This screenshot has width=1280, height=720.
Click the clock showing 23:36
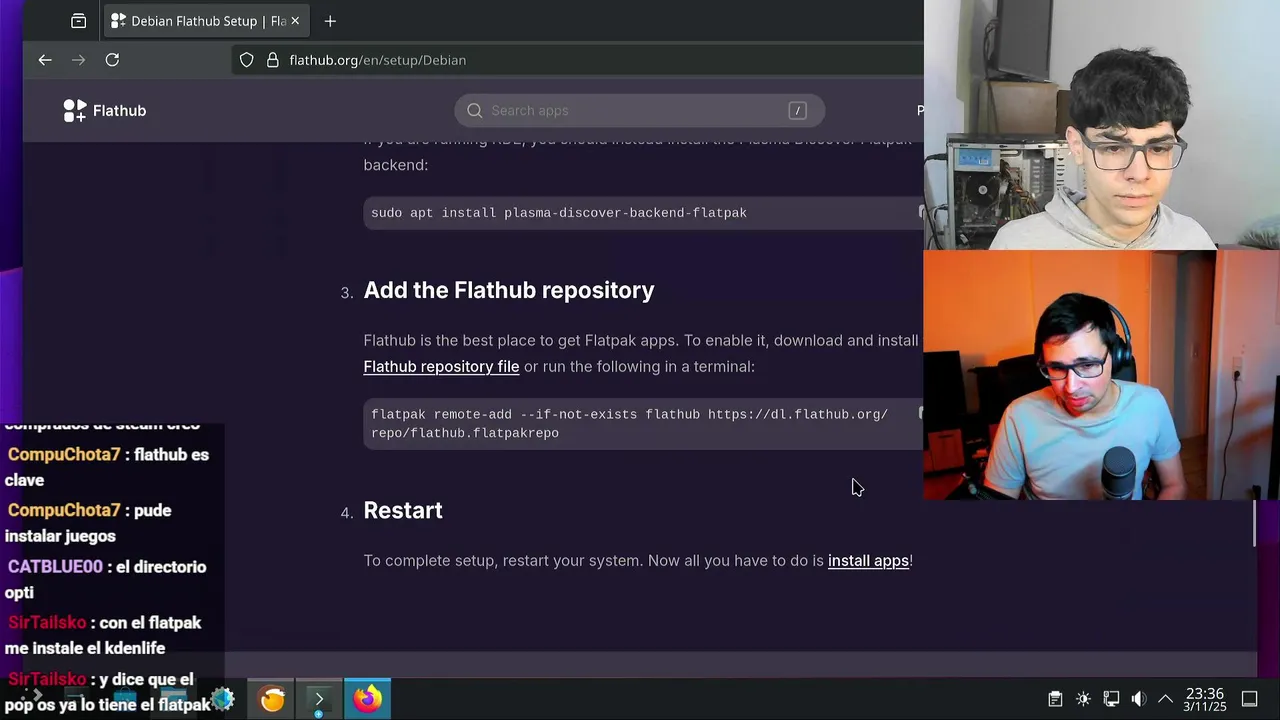1205,699
